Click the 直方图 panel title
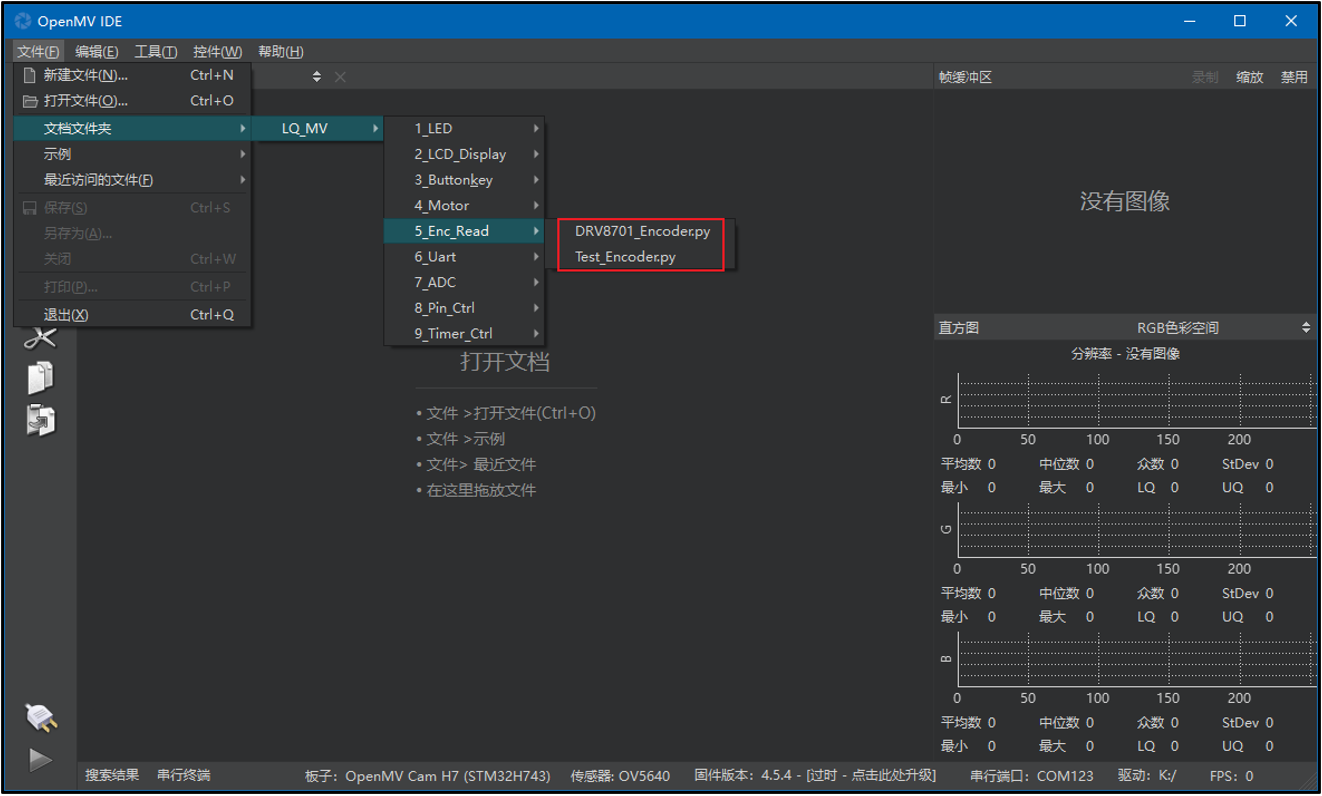This screenshot has width=1322, height=796. tap(958, 327)
